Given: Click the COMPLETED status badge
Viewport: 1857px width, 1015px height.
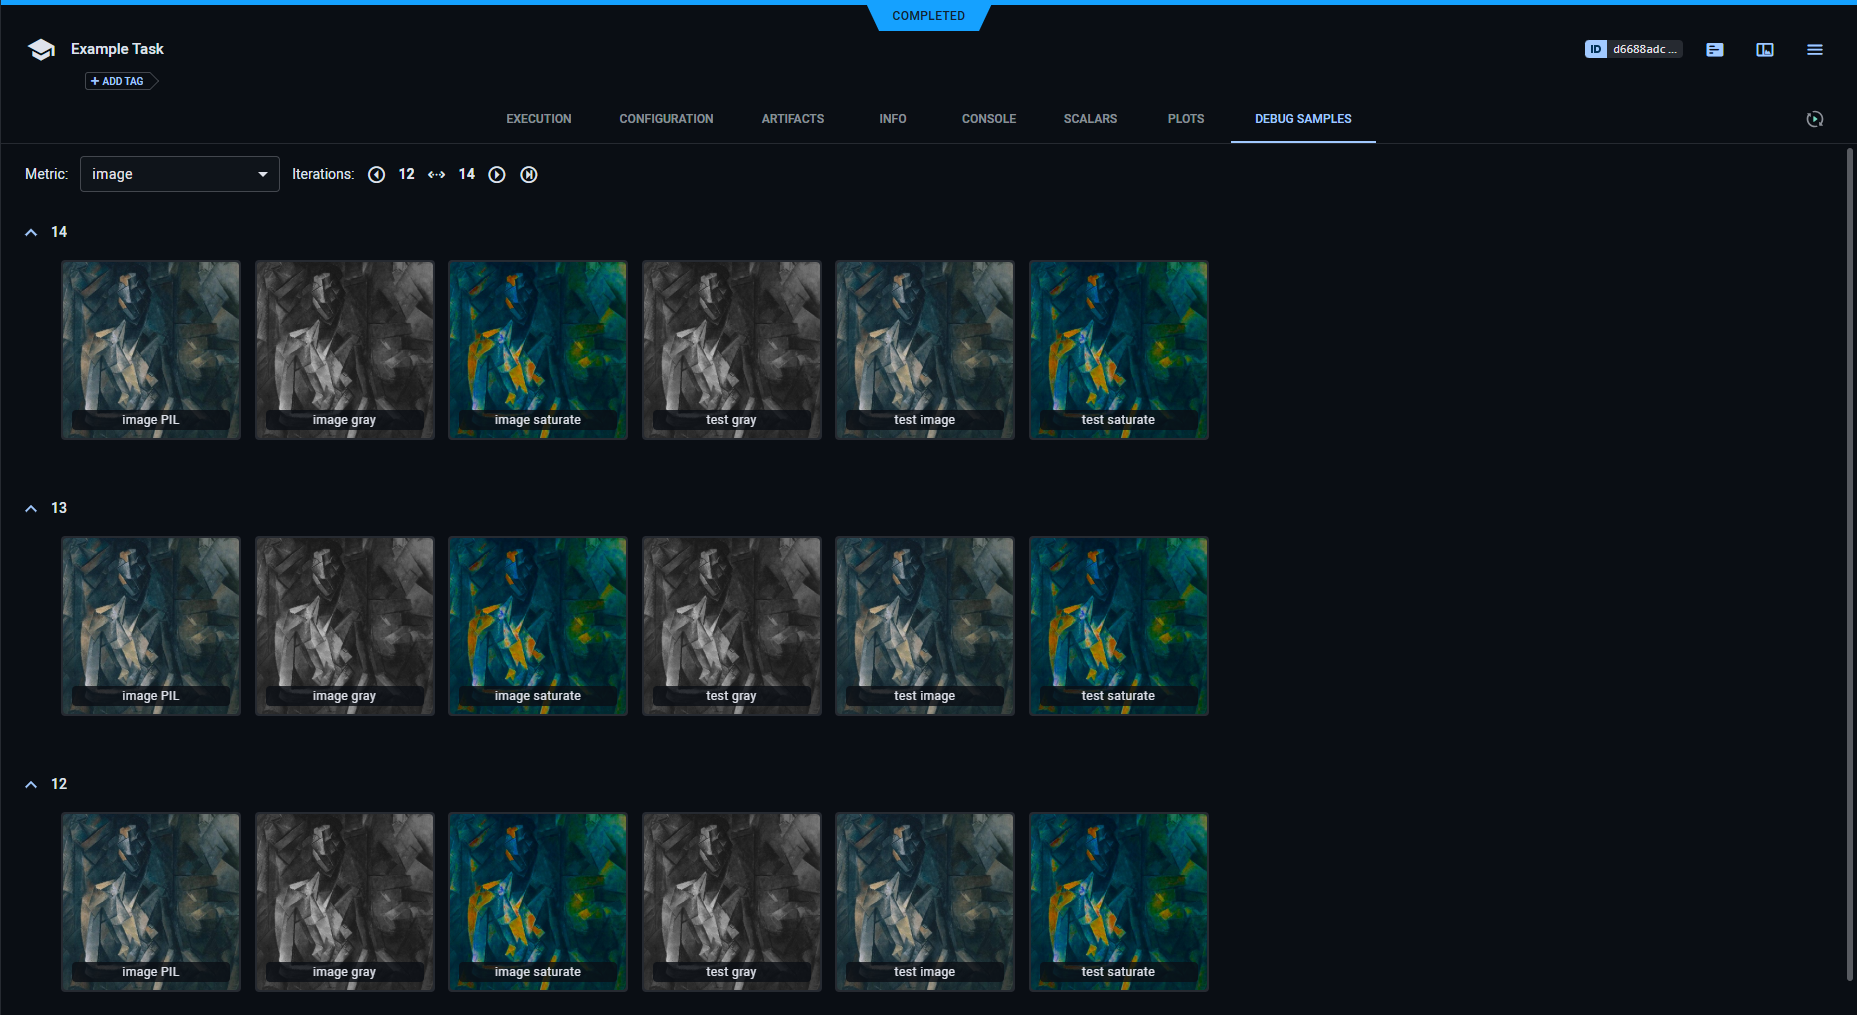Looking at the screenshot, I should coord(929,16).
